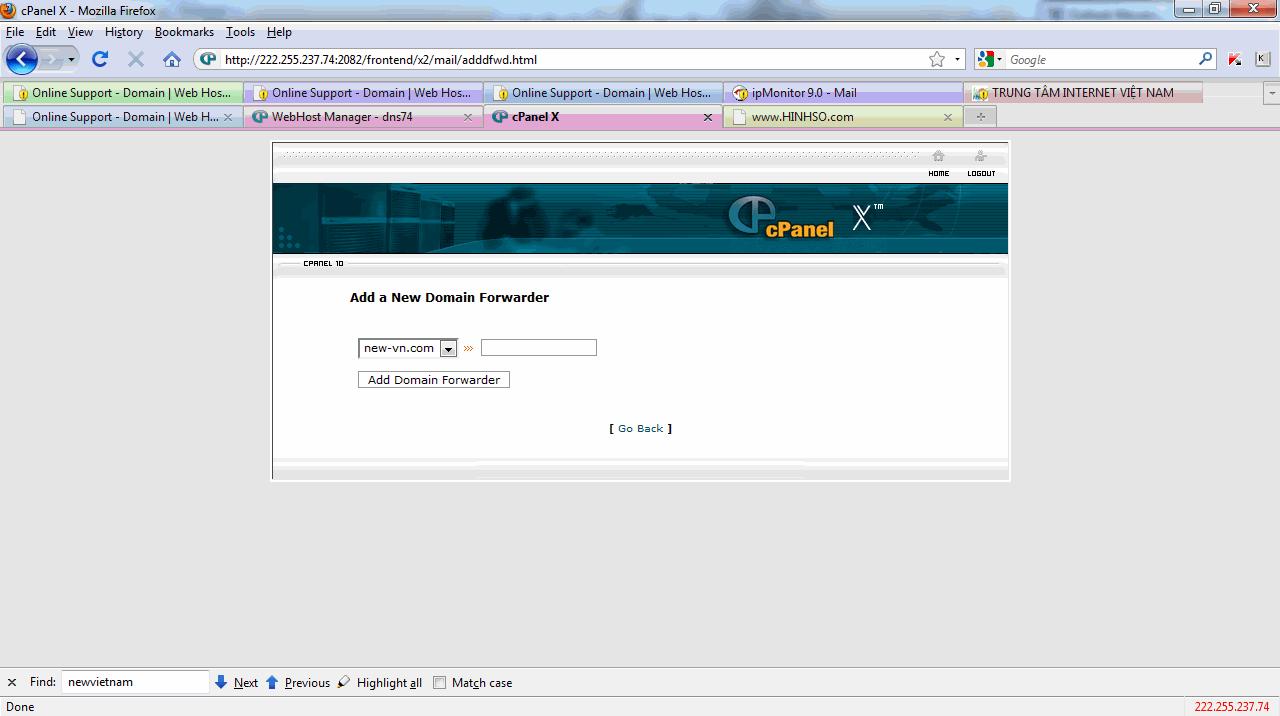Switch to TRUNG TÂM INTERNET VIỆT NAM tab
This screenshot has width=1280, height=716.
1083,93
